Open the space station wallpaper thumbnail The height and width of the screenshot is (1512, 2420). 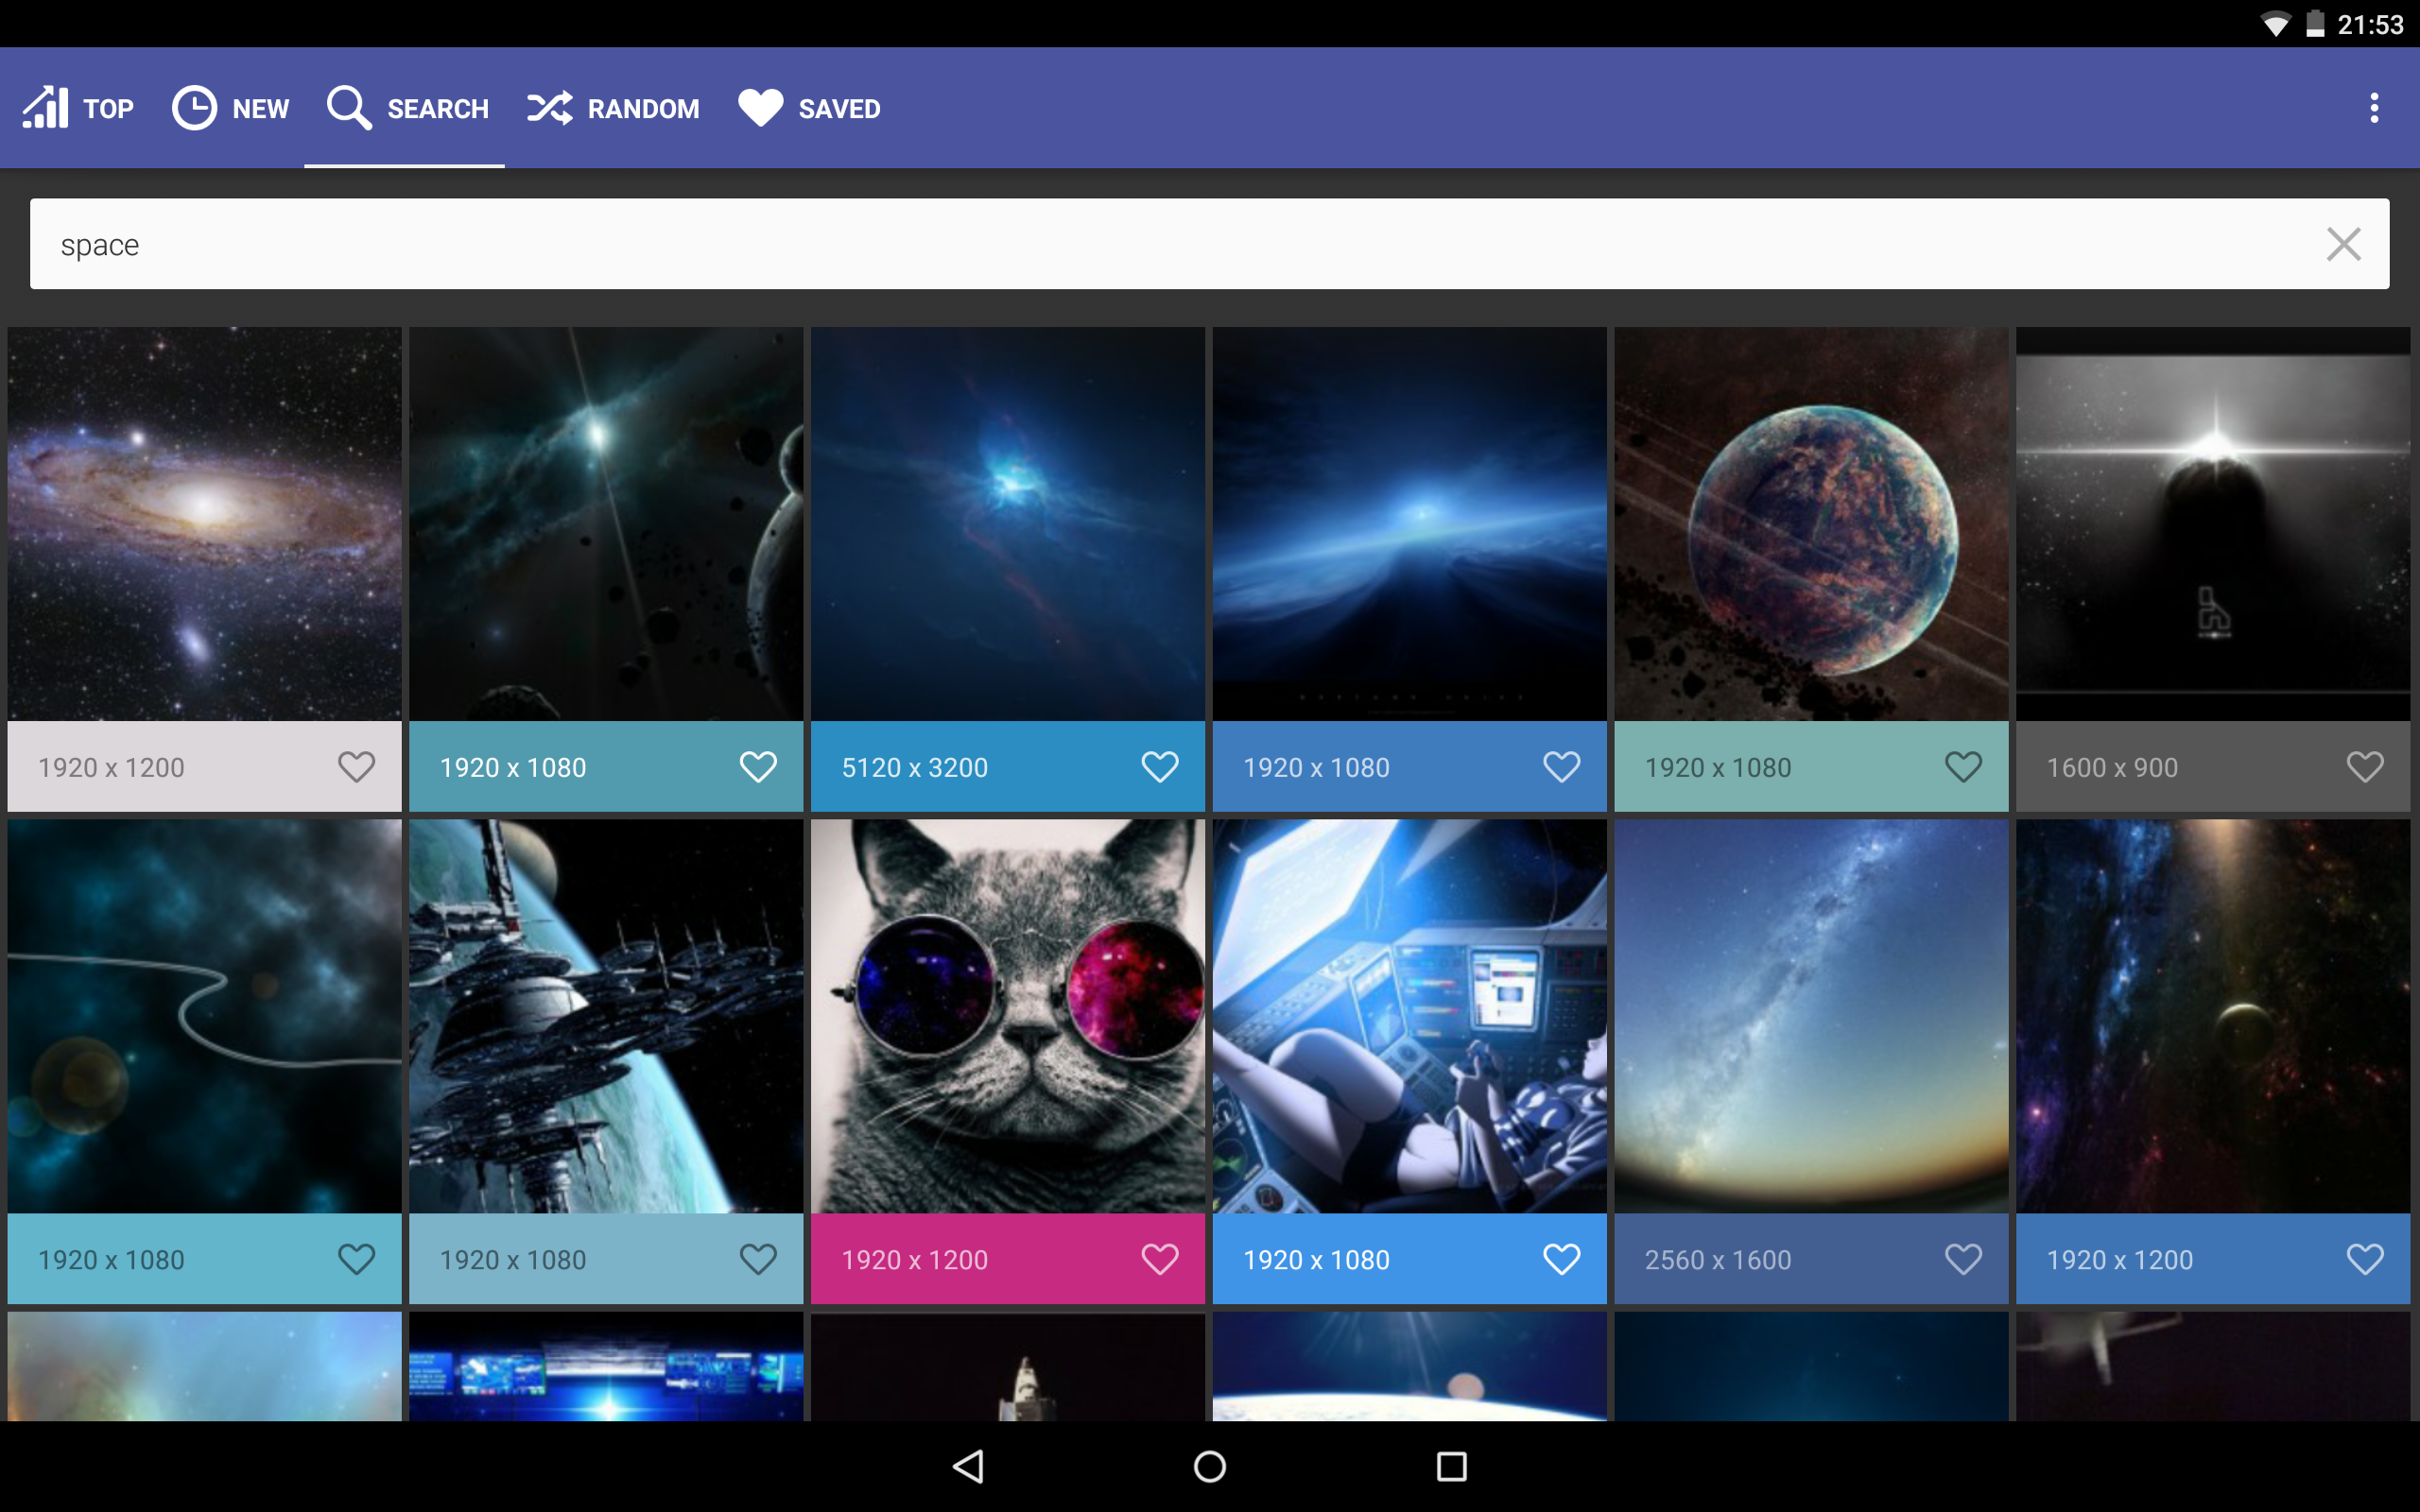tap(605, 1015)
